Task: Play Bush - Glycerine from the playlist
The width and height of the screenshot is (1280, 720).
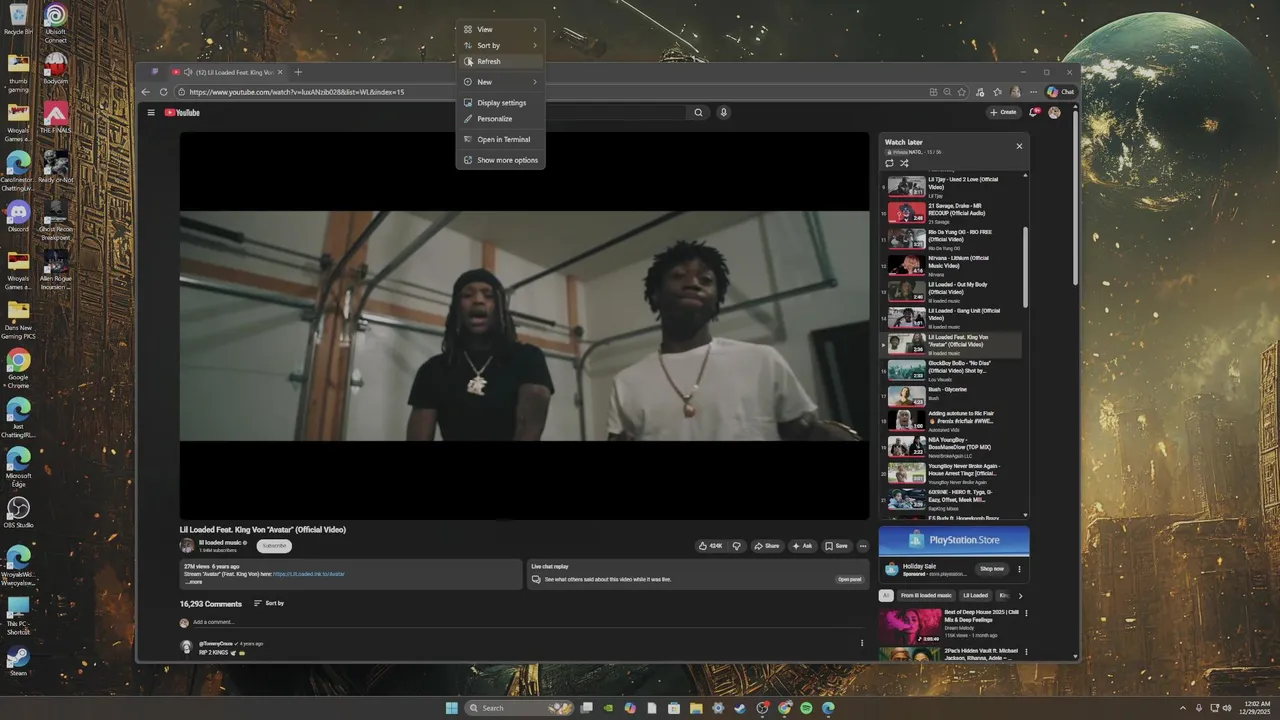Action: (x=953, y=396)
